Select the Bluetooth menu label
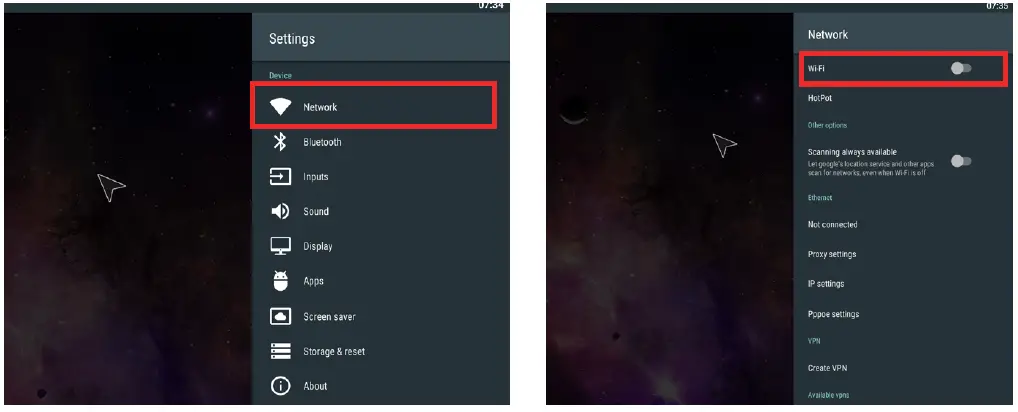Viewport: 1018px width, 412px height. [x=322, y=142]
